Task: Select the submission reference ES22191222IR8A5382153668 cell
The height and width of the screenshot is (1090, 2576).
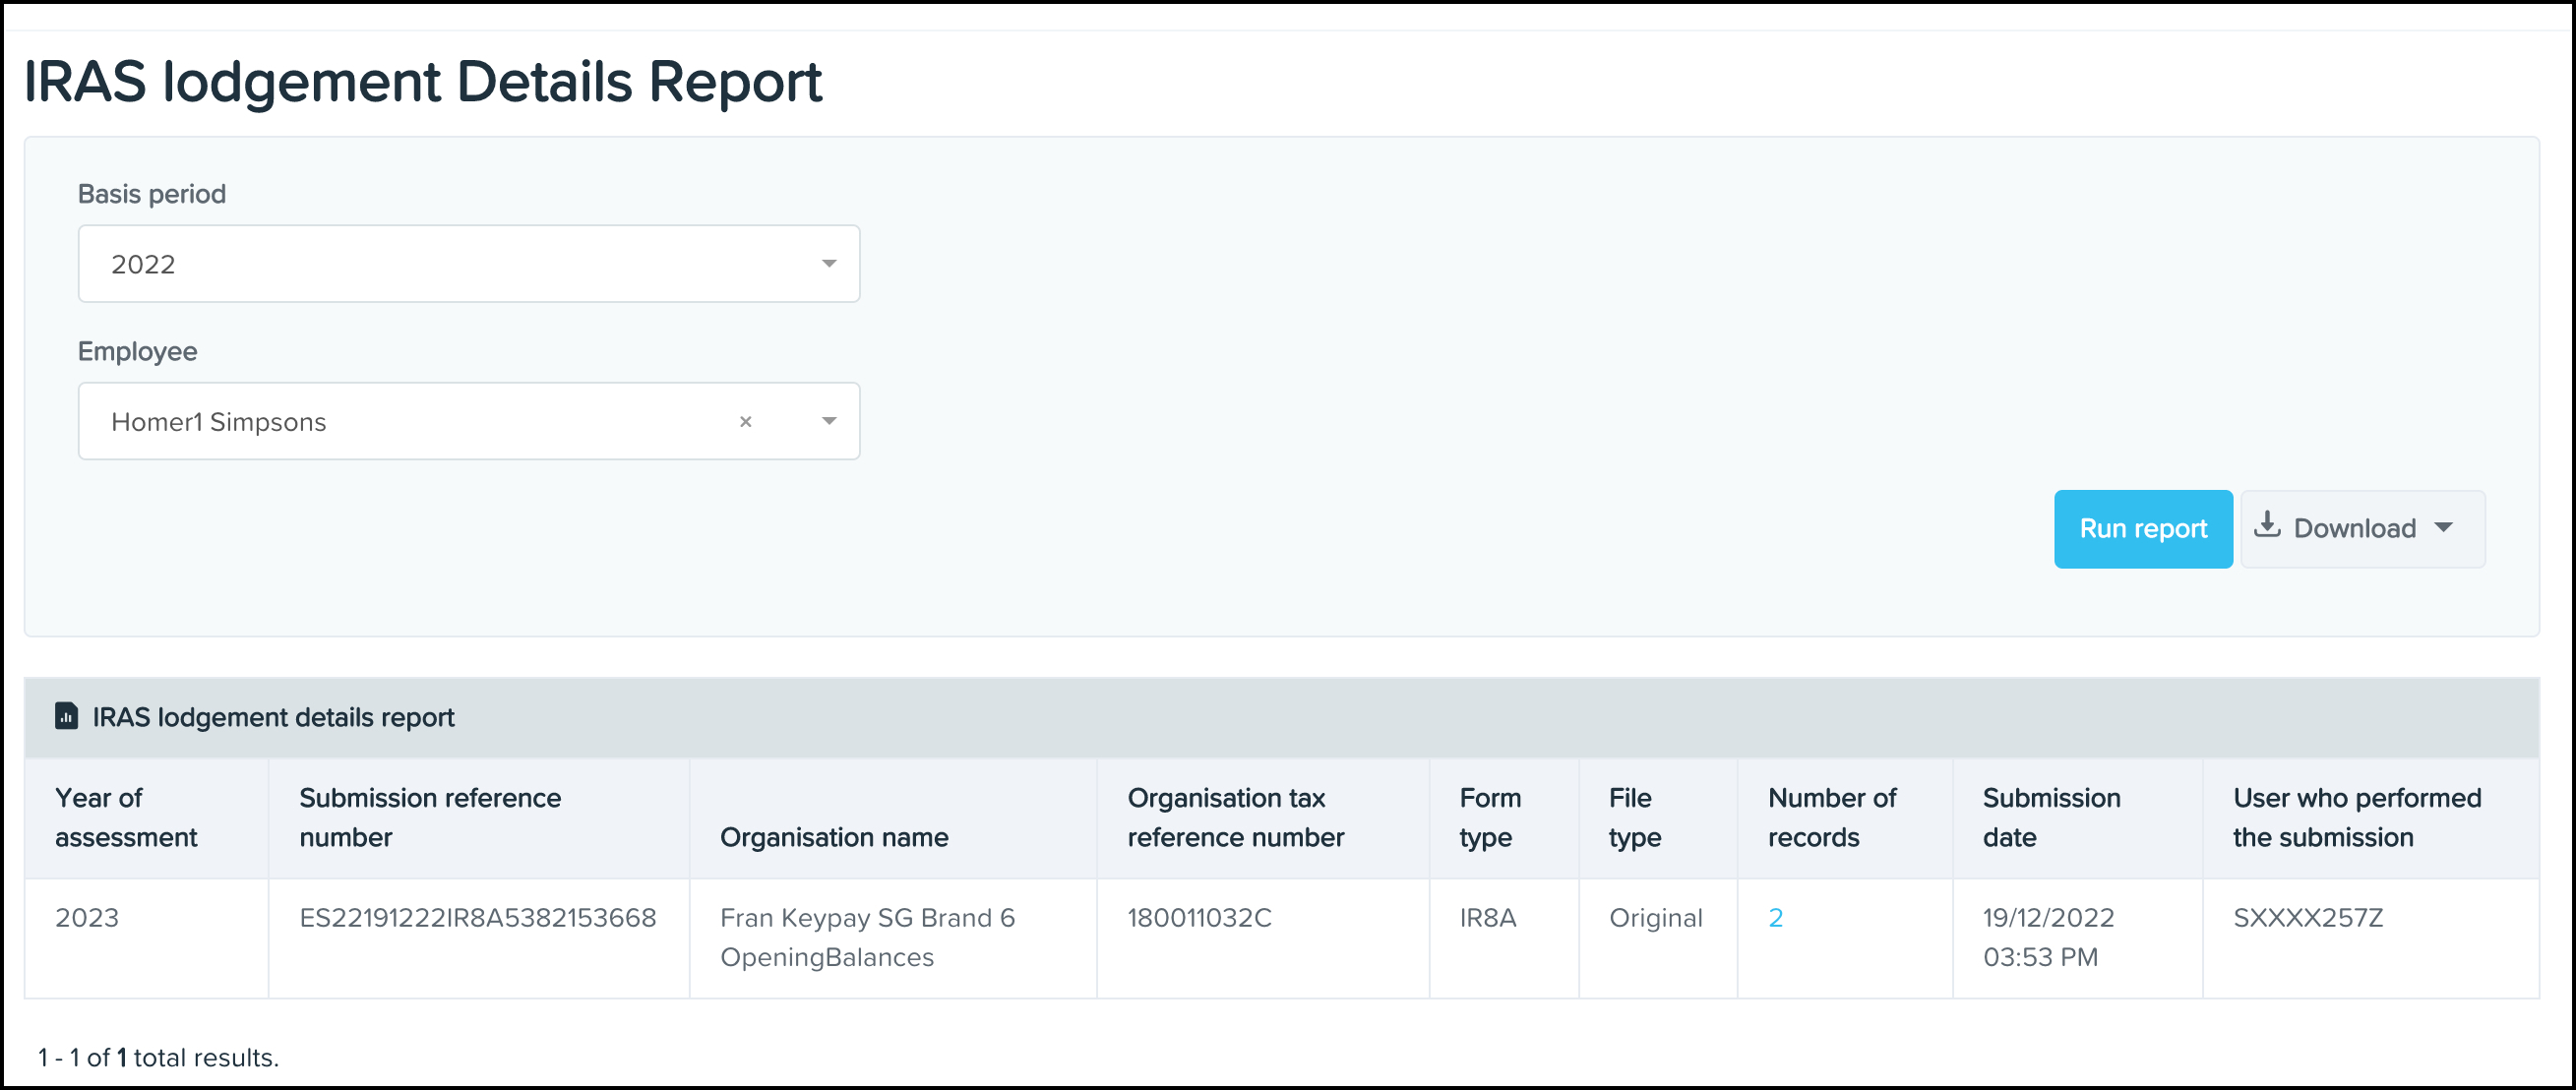Action: pyautogui.click(x=478, y=918)
